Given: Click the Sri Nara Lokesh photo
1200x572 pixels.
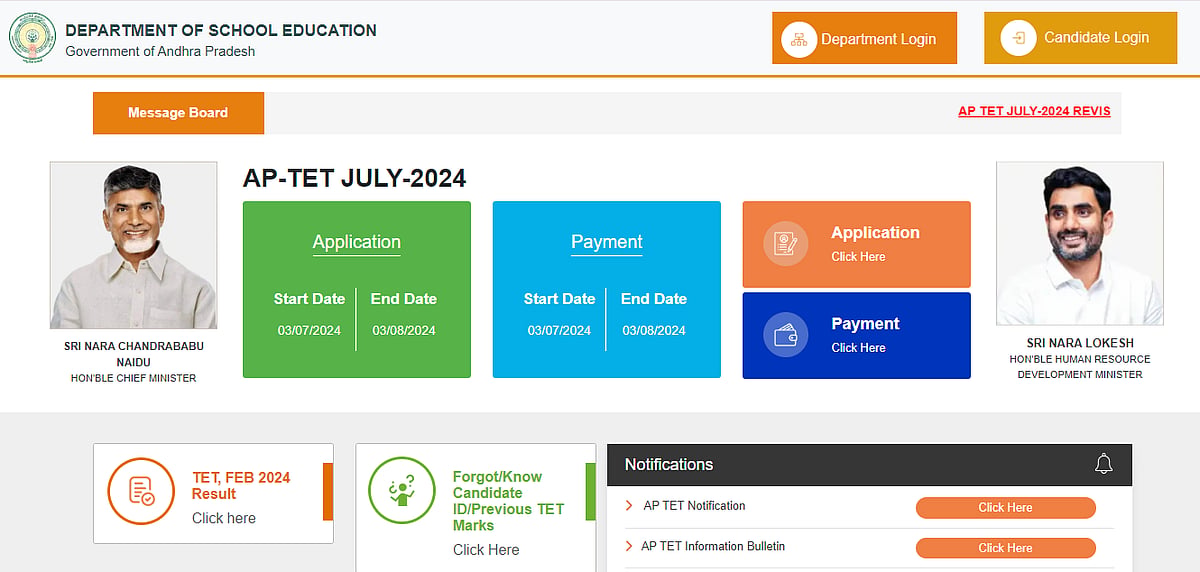Looking at the screenshot, I should click(1079, 243).
